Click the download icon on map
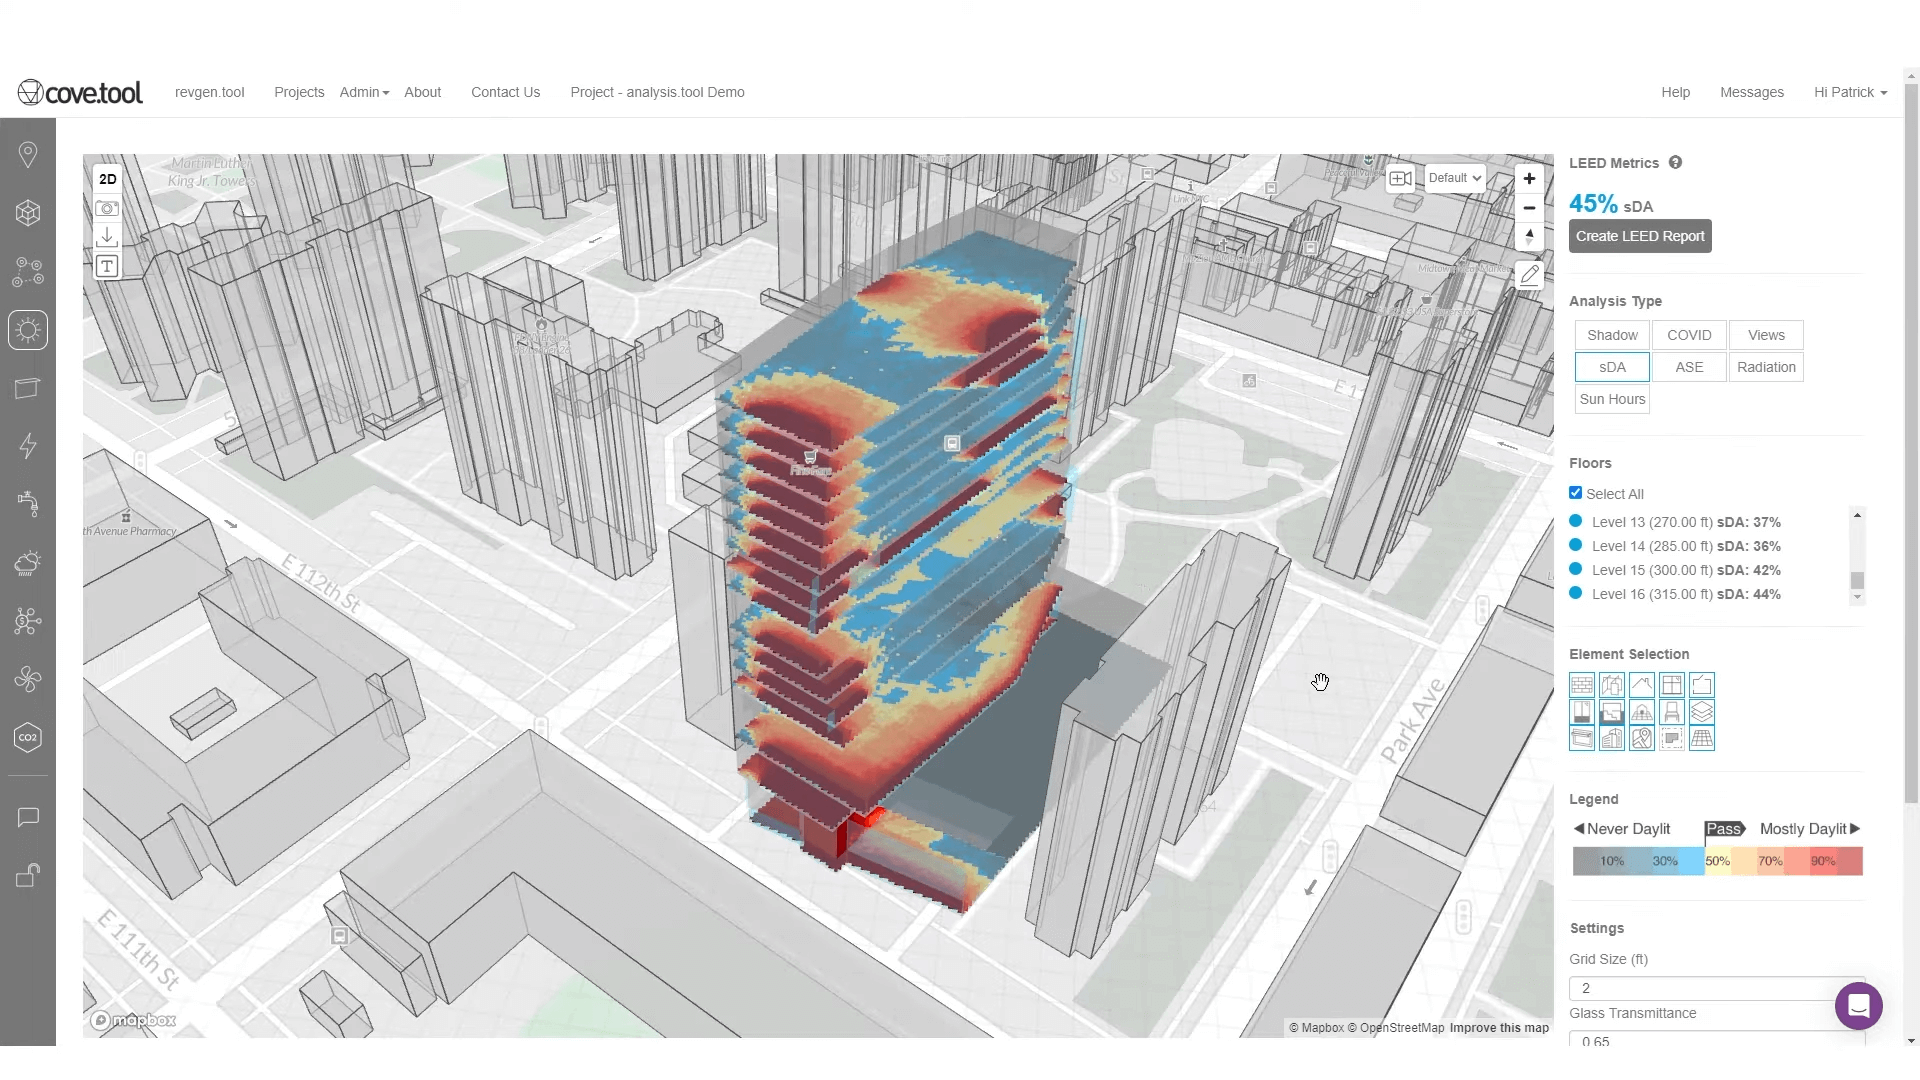 [107, 237]
